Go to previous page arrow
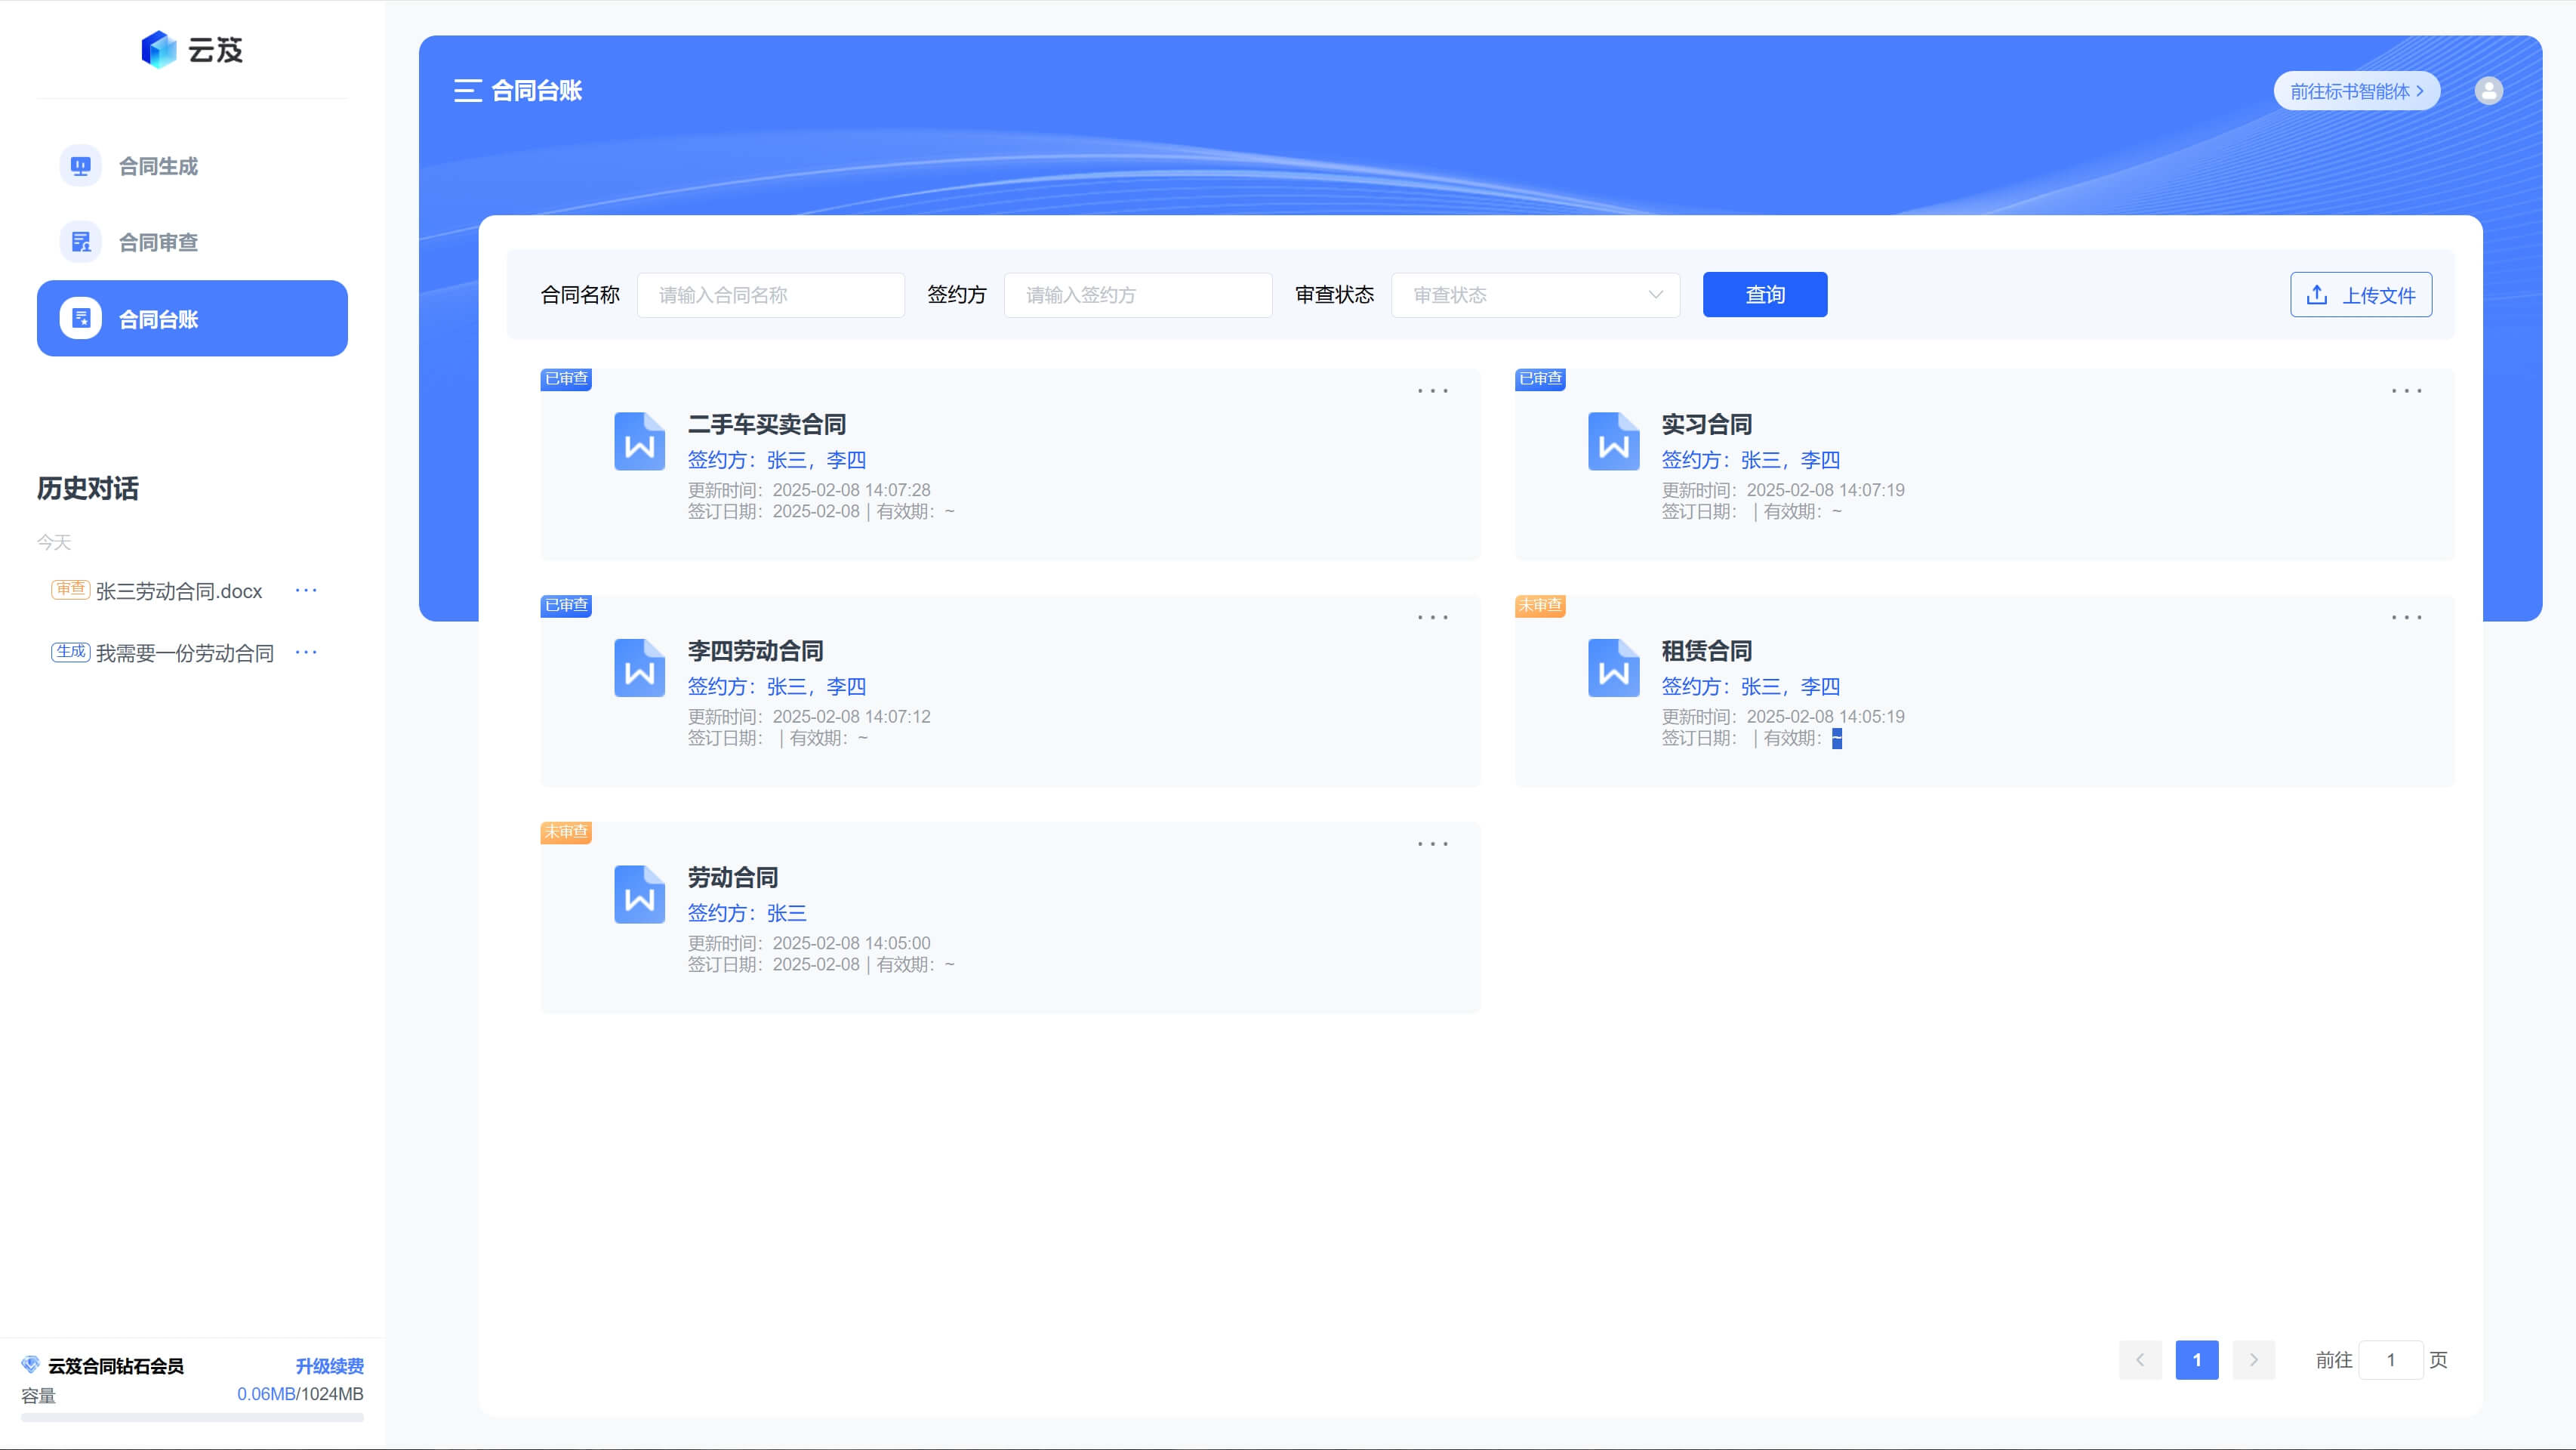The width and height of the screenshot is (2576, 1450). click(x=2140, y=1360)
